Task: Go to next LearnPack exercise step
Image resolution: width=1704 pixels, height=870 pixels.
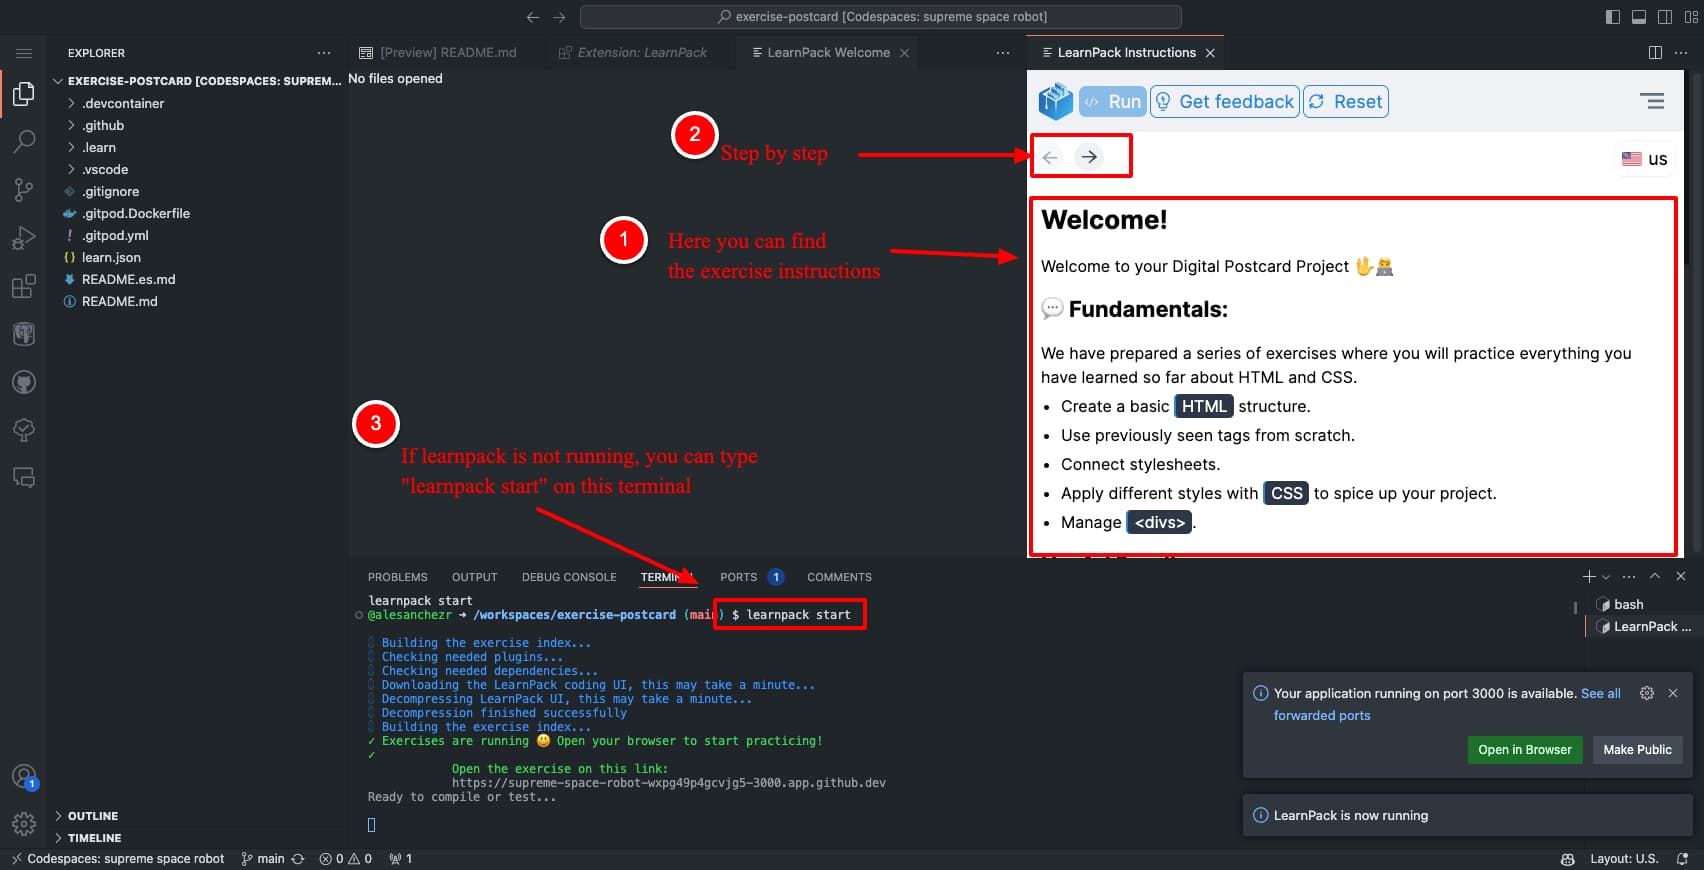Action: click(1089, 156)
